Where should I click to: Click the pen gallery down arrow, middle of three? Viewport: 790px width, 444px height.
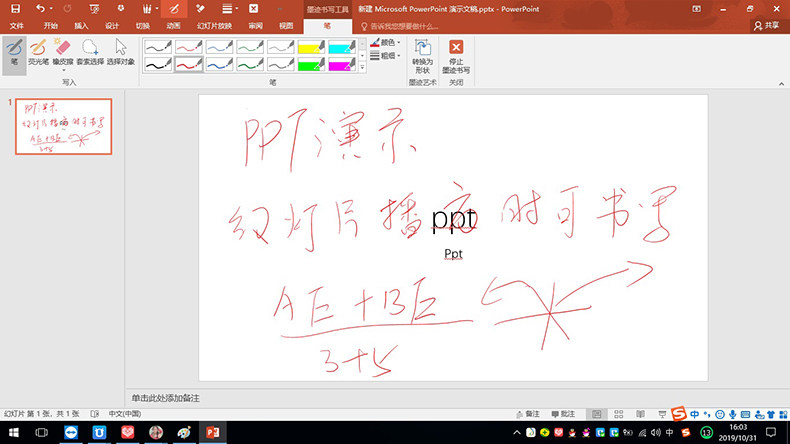(x=362, y=55)
